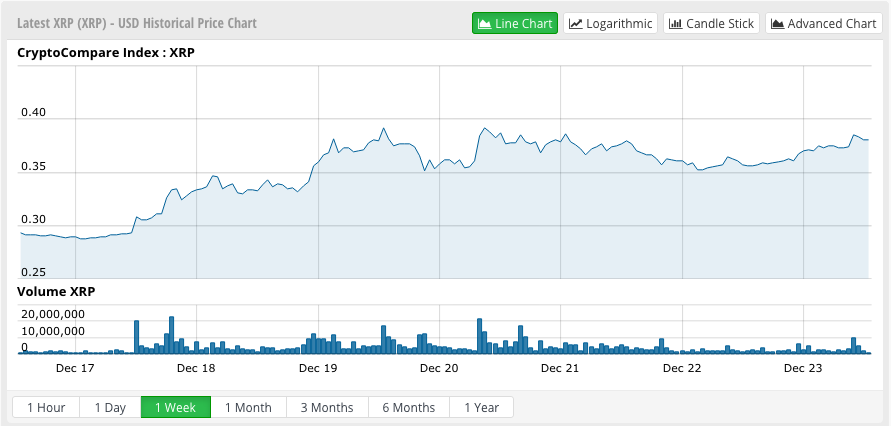The width and height of the screenshot is (891, 426).
Task: Switch to Logarithmic chart view
Action: [x=611, y=23]
